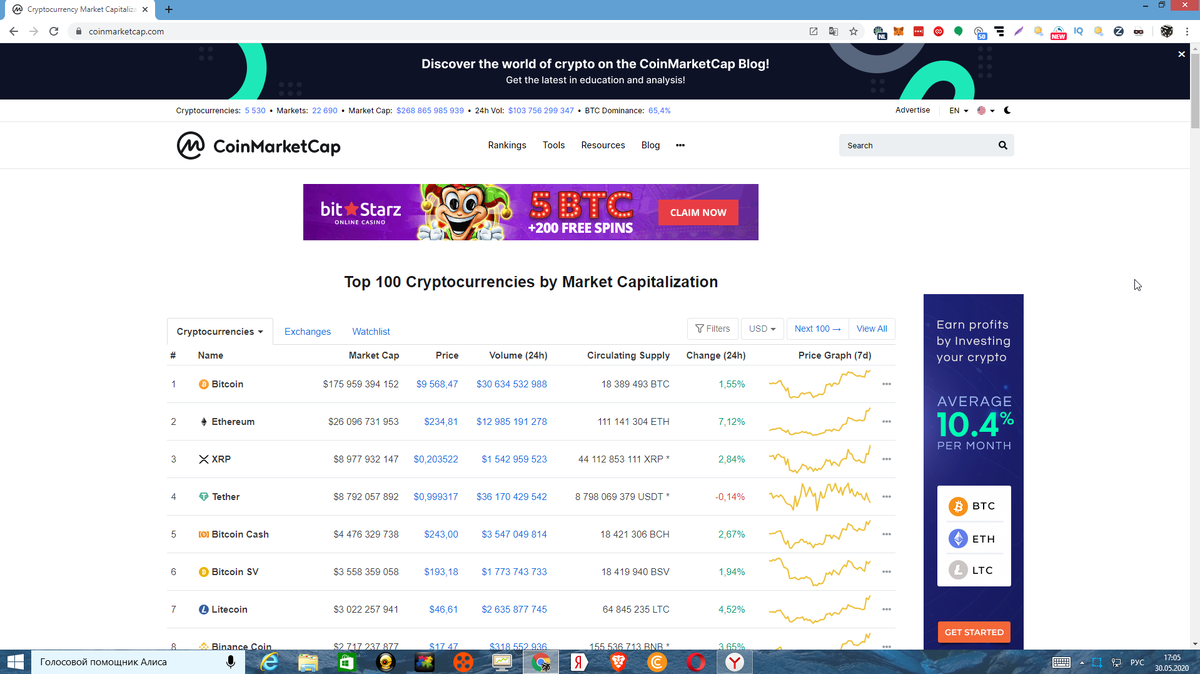
Task: Click the Tether icon in row 4
Action: point(205,496)
